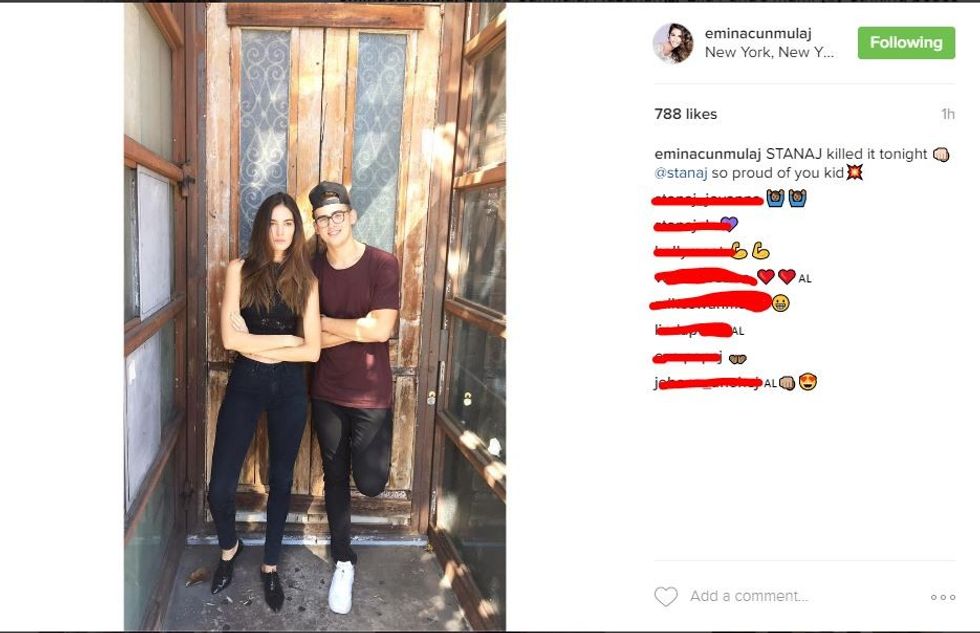Screen dimensions: 980x633
Task: Click the Add a comment field
Action: 749,596
